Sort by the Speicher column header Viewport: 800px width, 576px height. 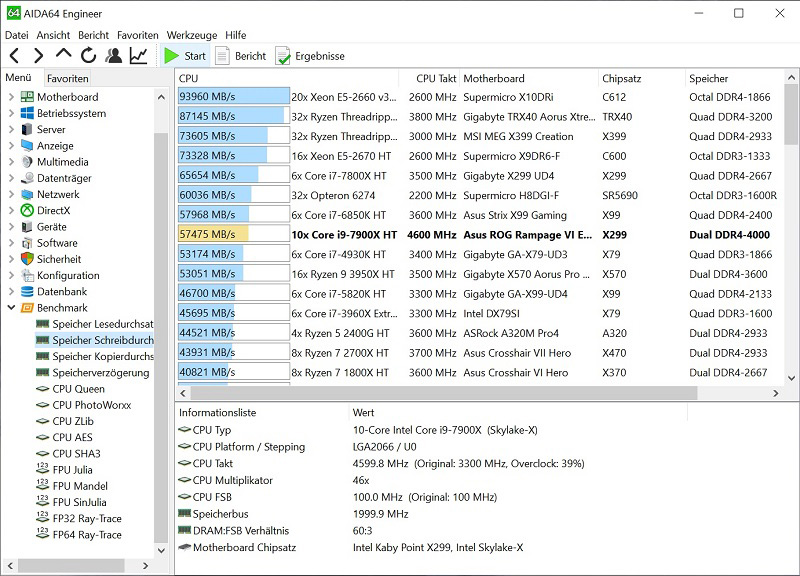[734, 79]
